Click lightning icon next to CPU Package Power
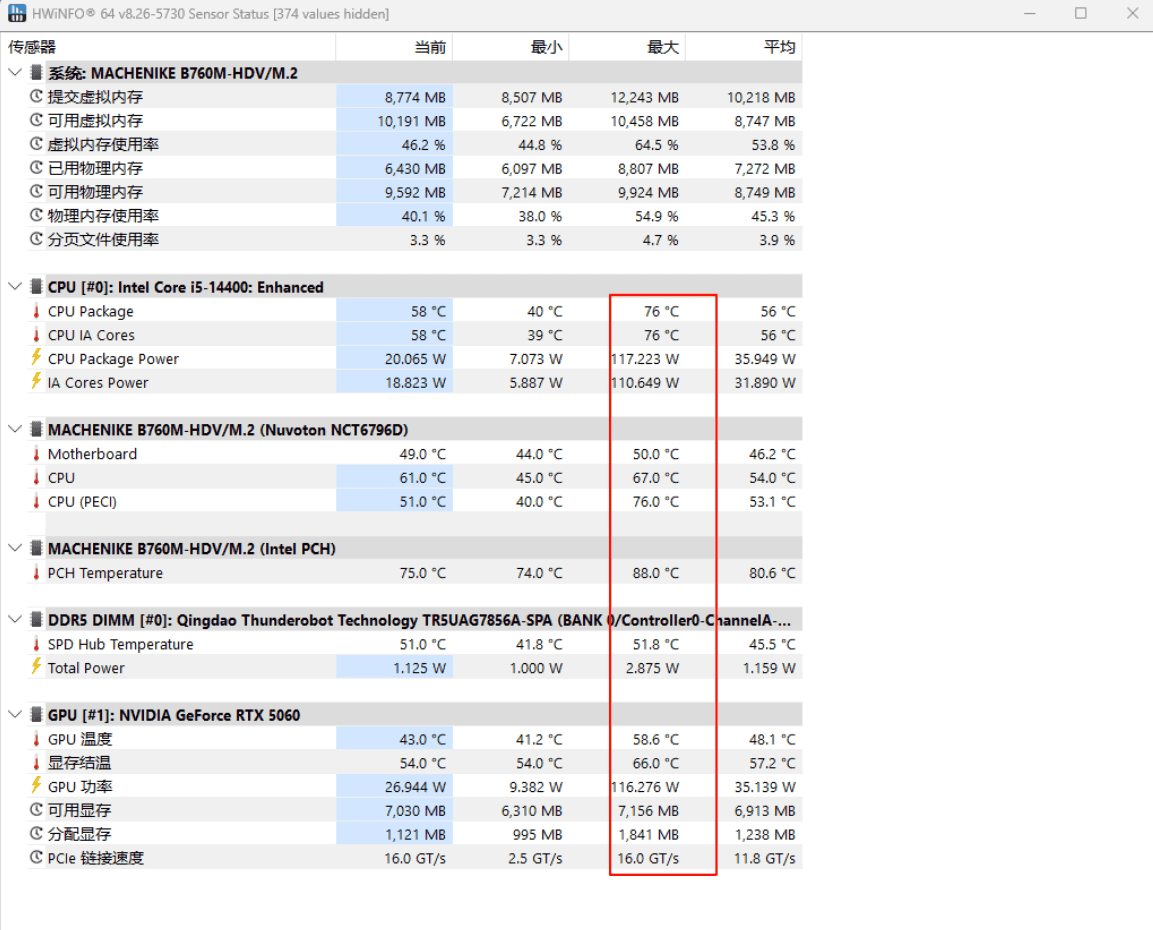Image resolution: width=1153 pixels, height=930 pixels. click(x=36, y=357)
